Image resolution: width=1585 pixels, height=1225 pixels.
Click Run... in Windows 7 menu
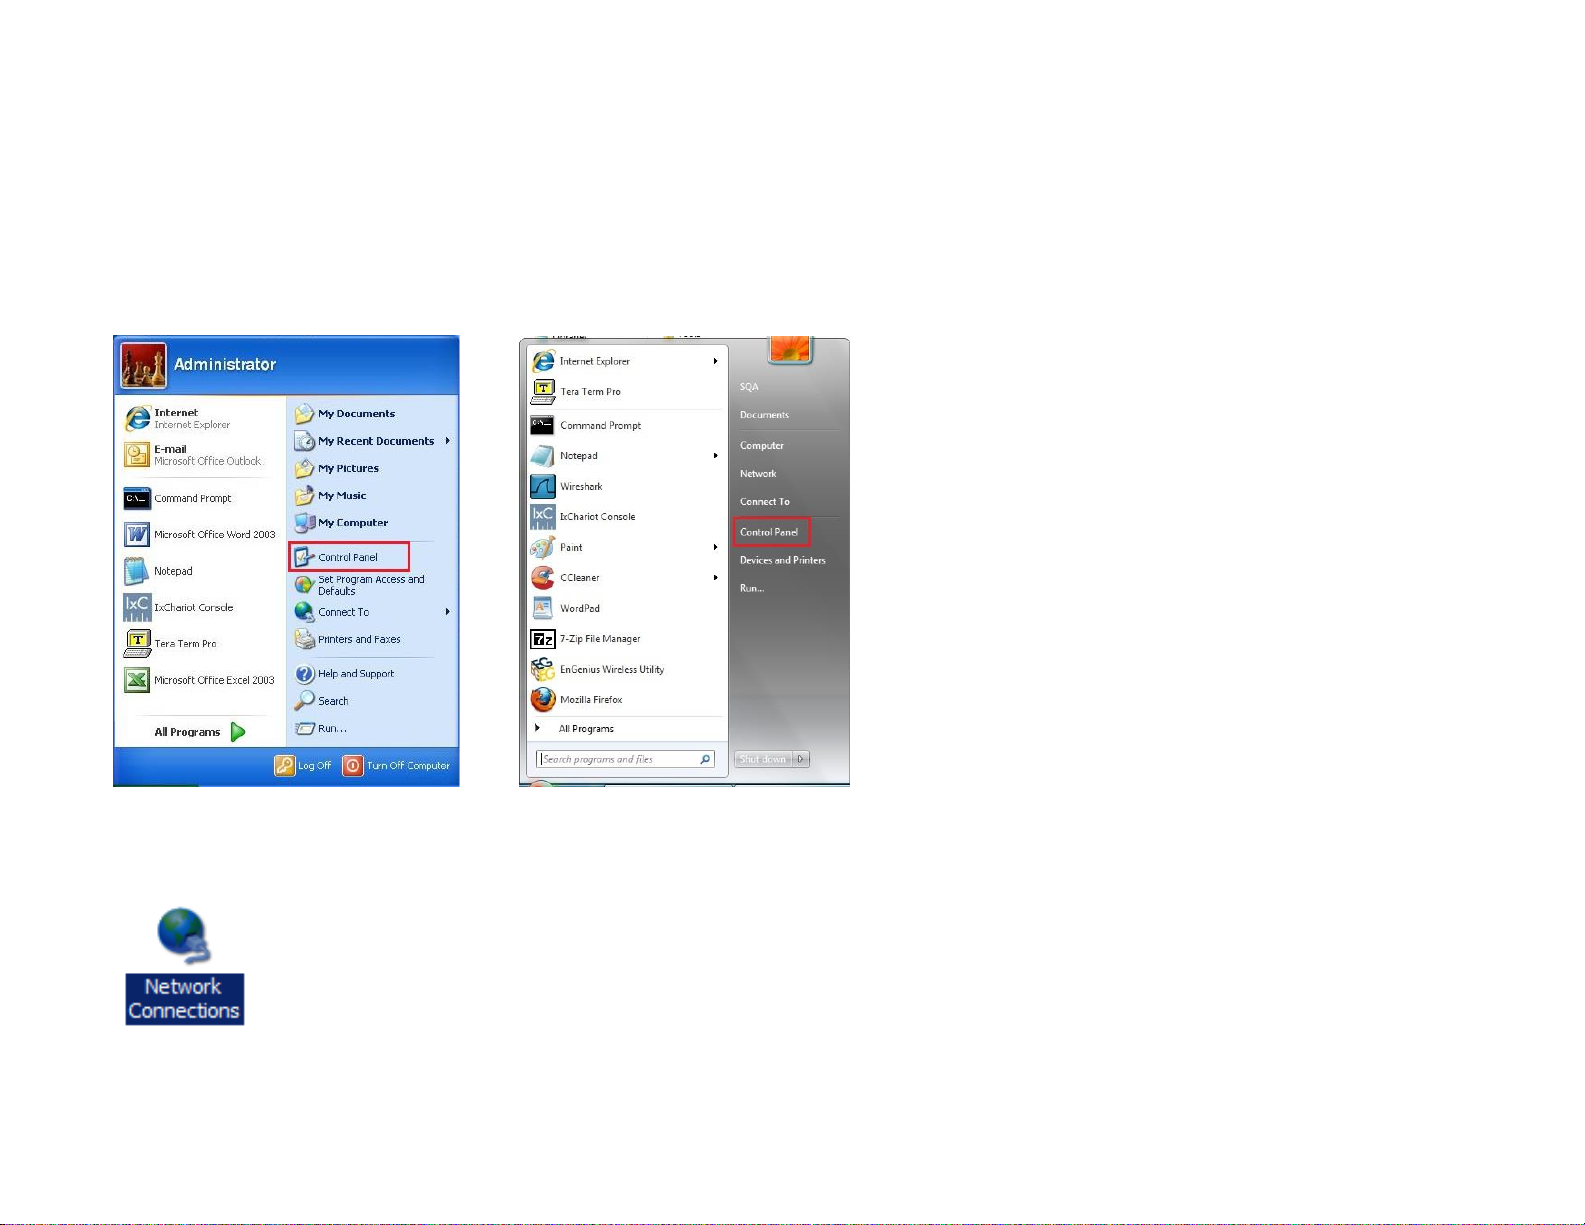coord(752,588)
